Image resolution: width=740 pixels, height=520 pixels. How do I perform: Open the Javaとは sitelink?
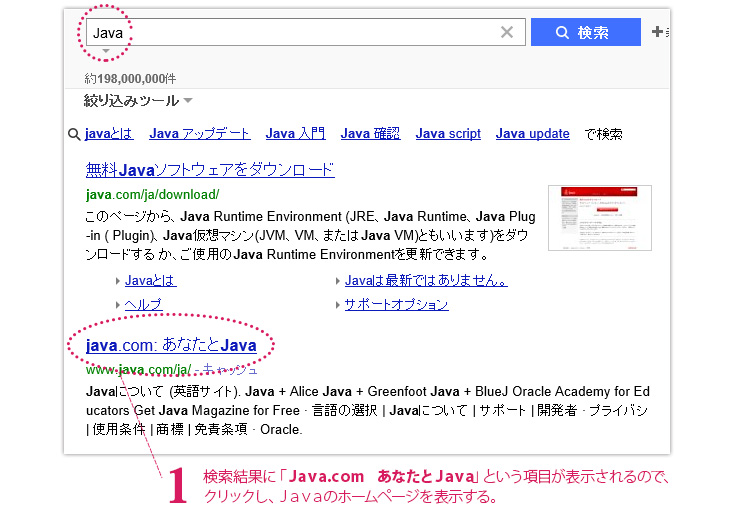click(x=151, y=280)
